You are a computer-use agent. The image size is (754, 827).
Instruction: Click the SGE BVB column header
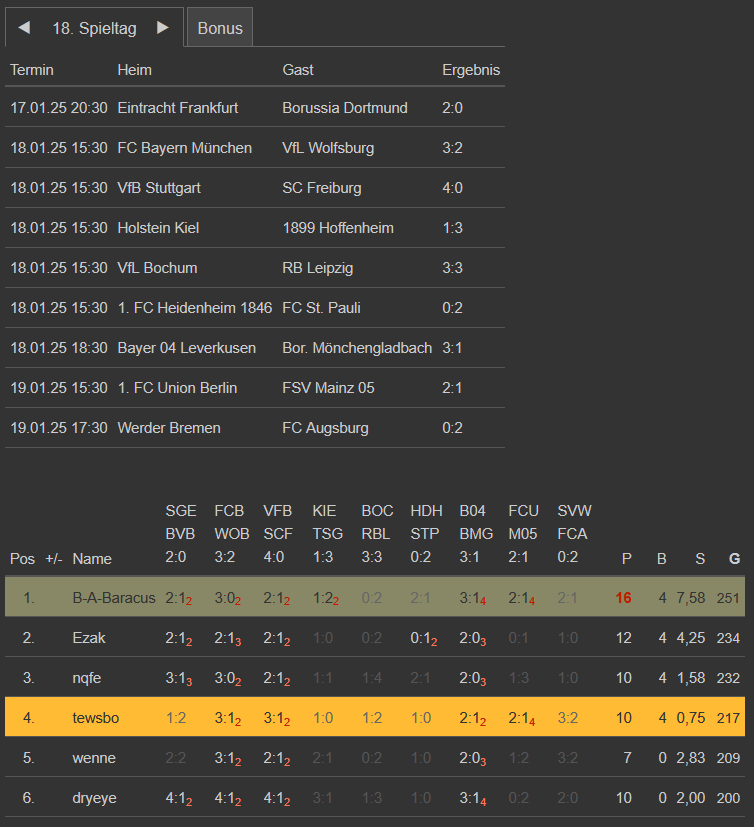[x=180, y=534]
